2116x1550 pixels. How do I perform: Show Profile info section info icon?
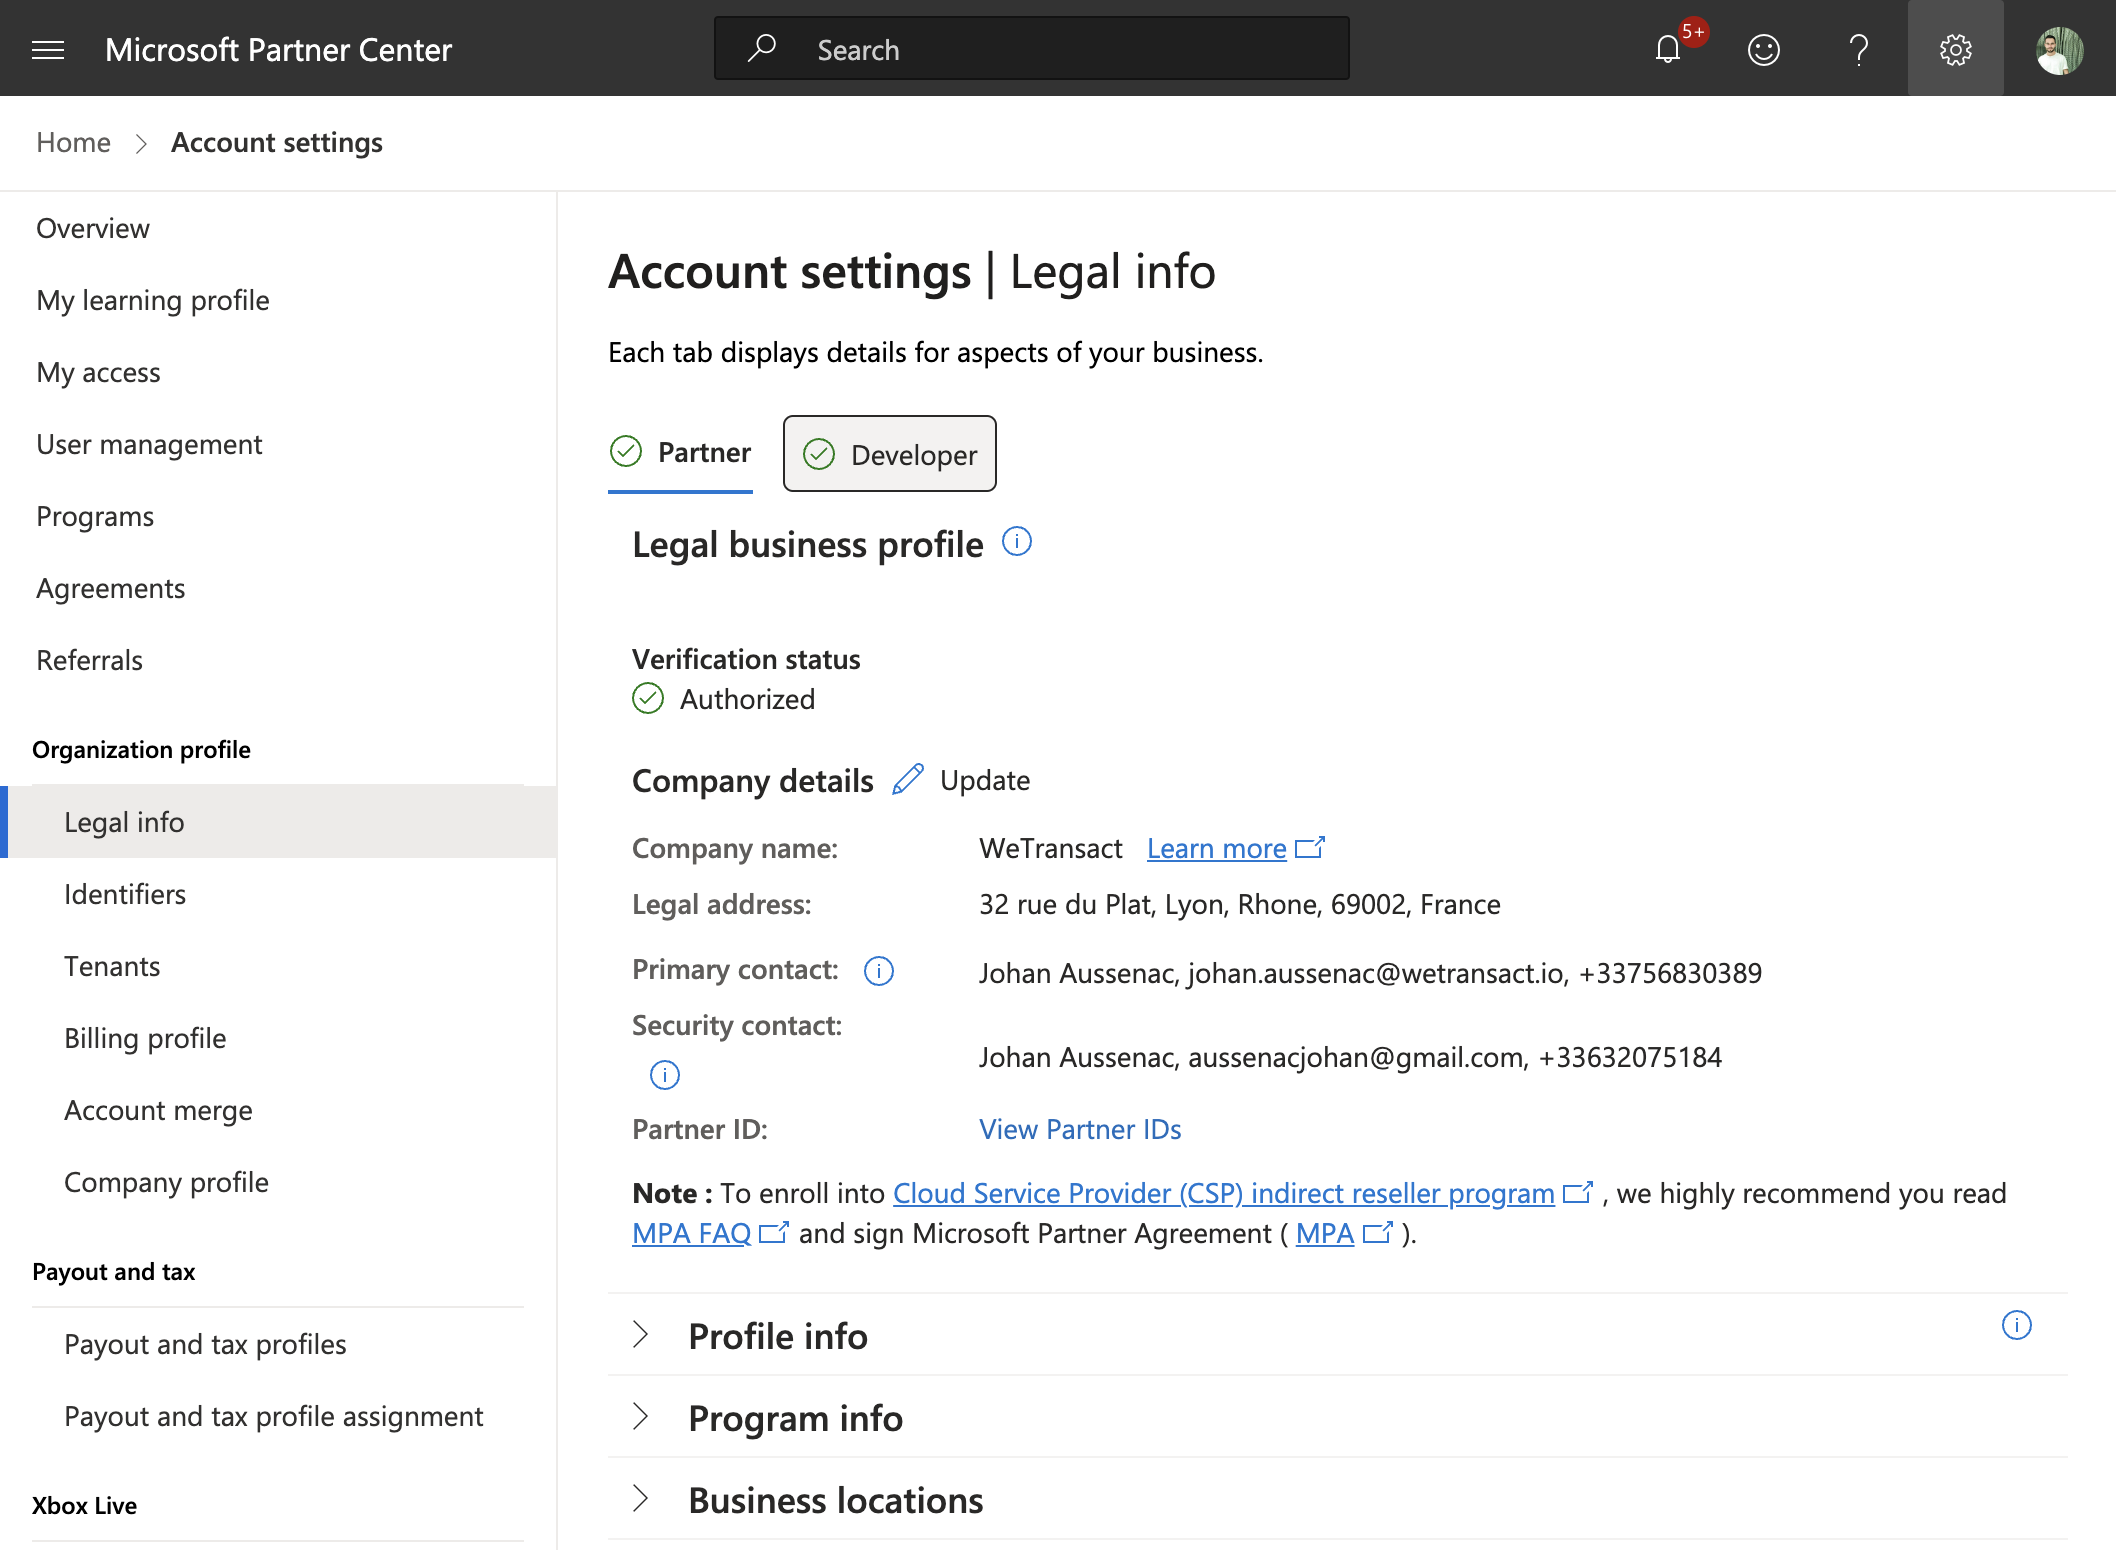coord(2016,1325)
